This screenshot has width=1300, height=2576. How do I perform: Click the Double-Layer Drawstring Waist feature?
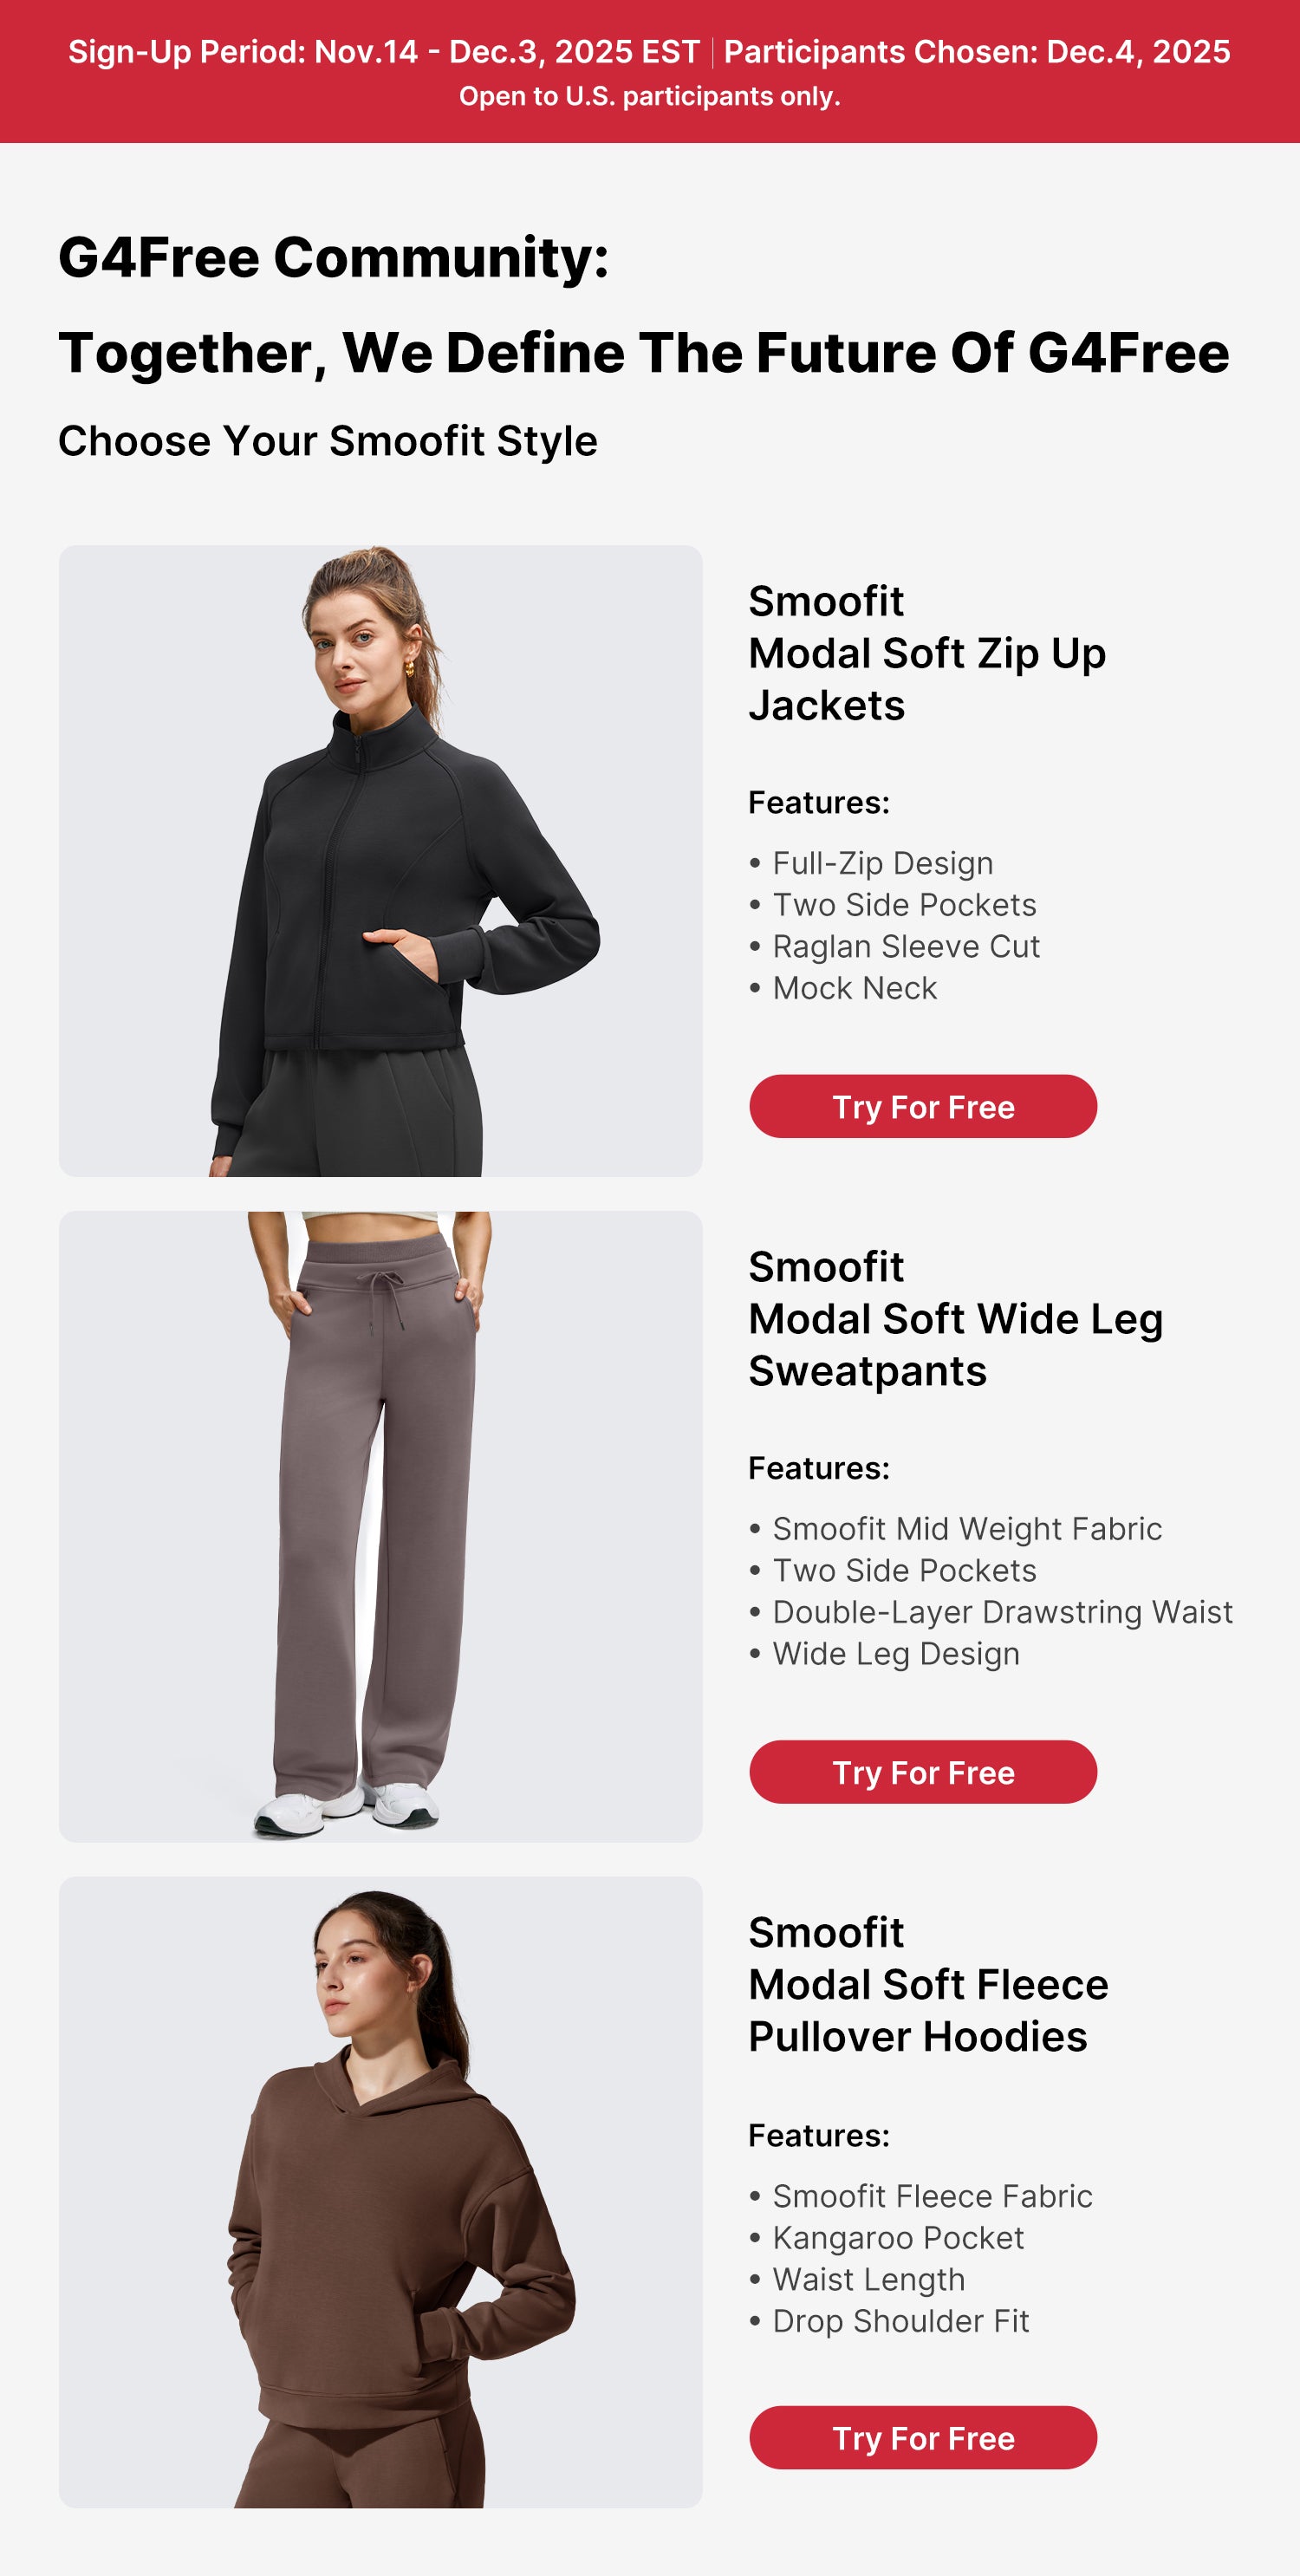click(991, 1612)
